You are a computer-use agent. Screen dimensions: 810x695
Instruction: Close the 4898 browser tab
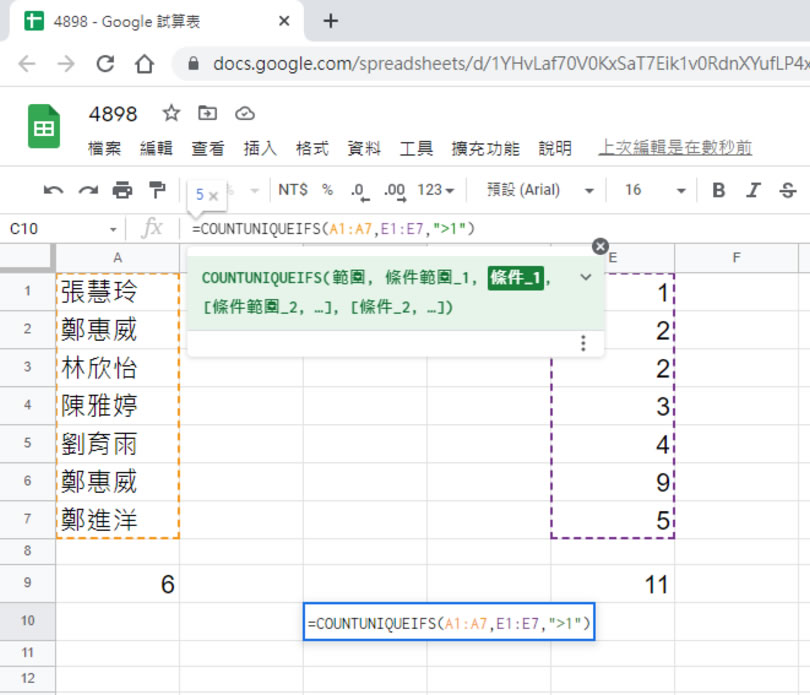click(284, 21)
